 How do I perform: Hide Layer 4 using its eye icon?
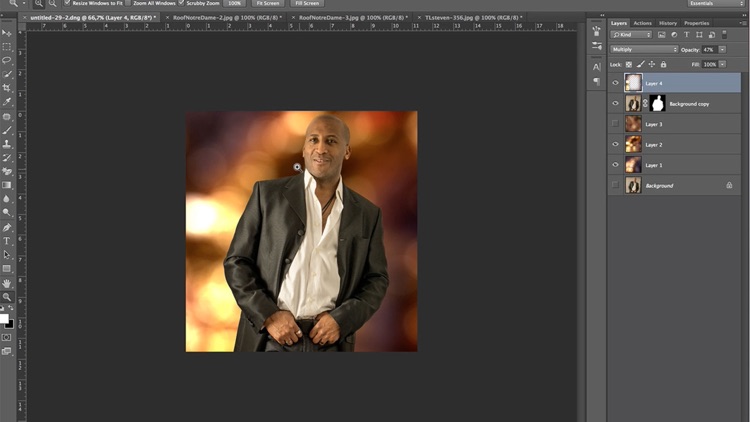tap(615, 83)
